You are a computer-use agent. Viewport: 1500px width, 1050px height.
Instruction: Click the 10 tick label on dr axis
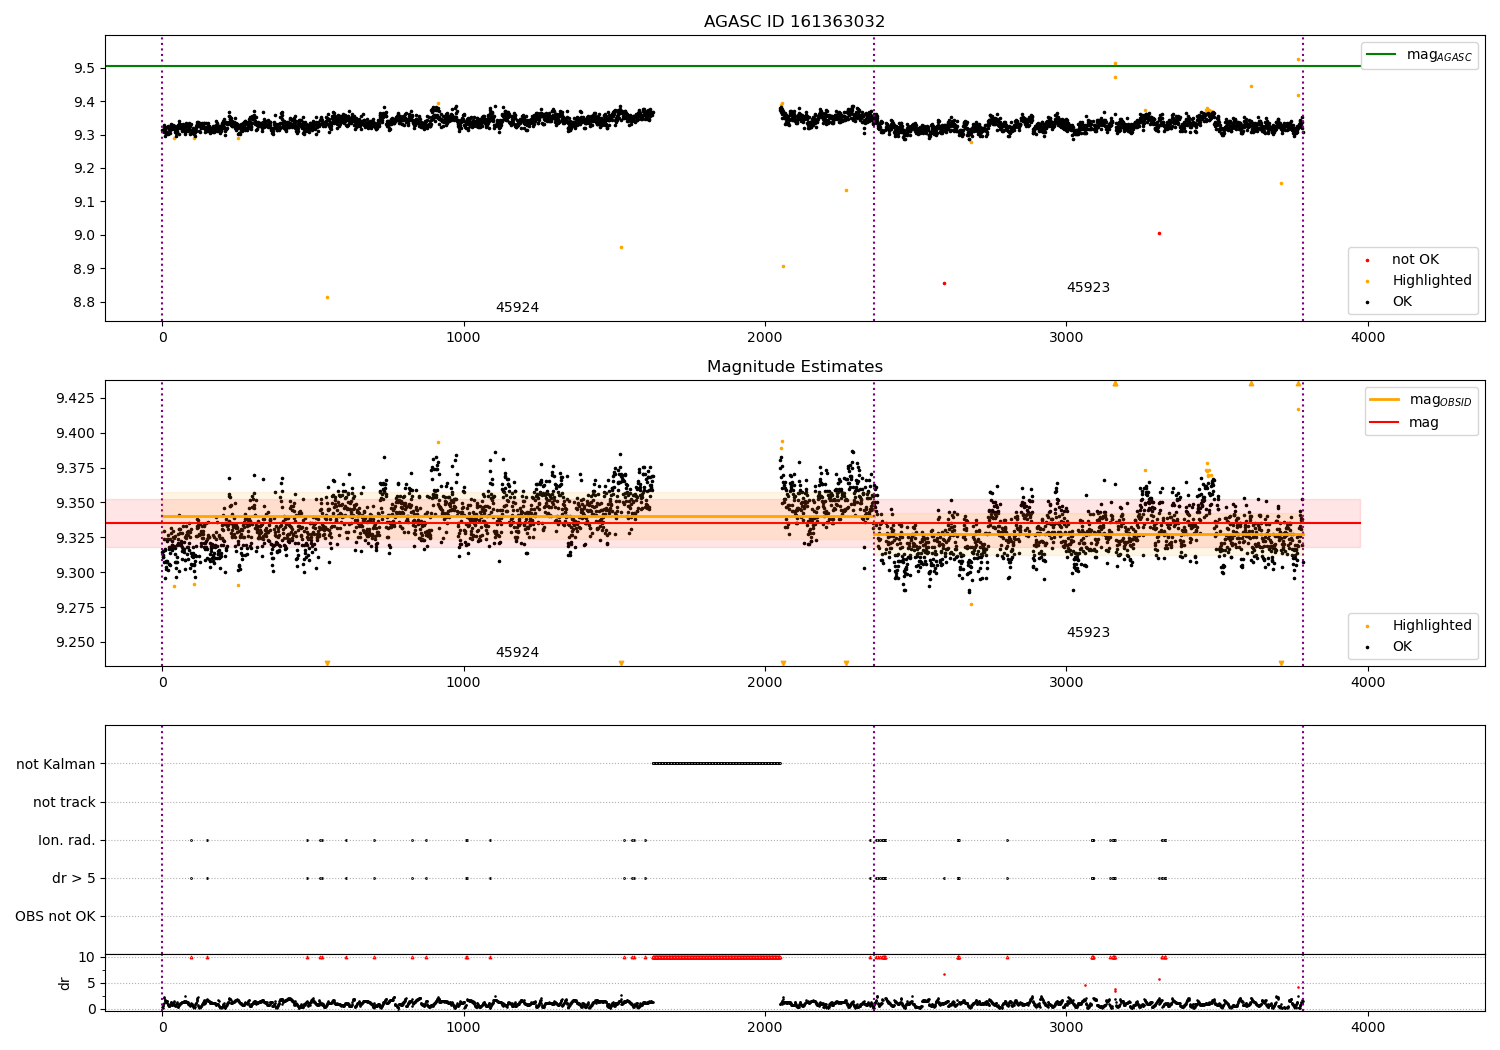[87, 957]
